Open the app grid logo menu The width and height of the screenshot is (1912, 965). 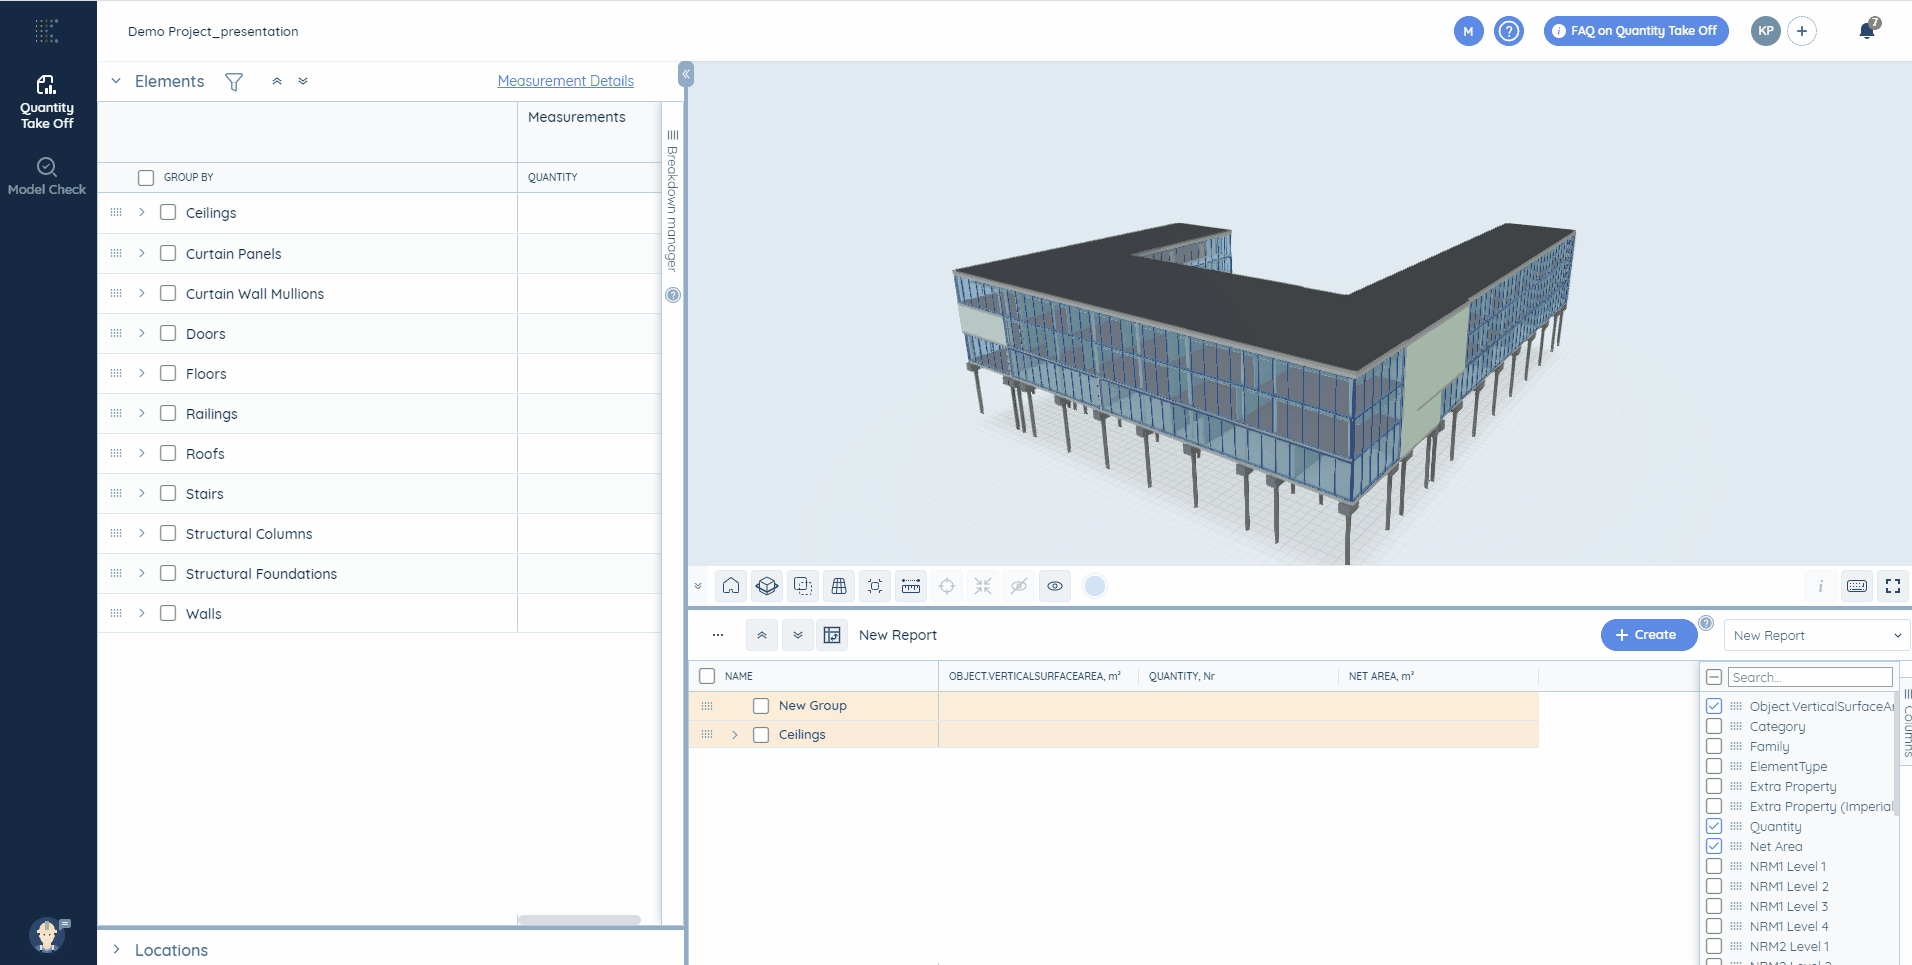[47, 31]
